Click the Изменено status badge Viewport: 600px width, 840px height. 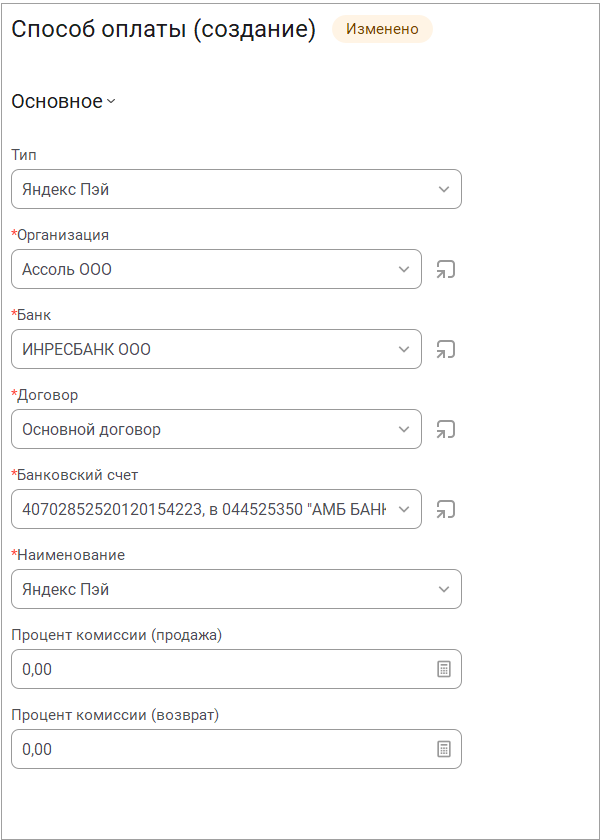point(382,29)
